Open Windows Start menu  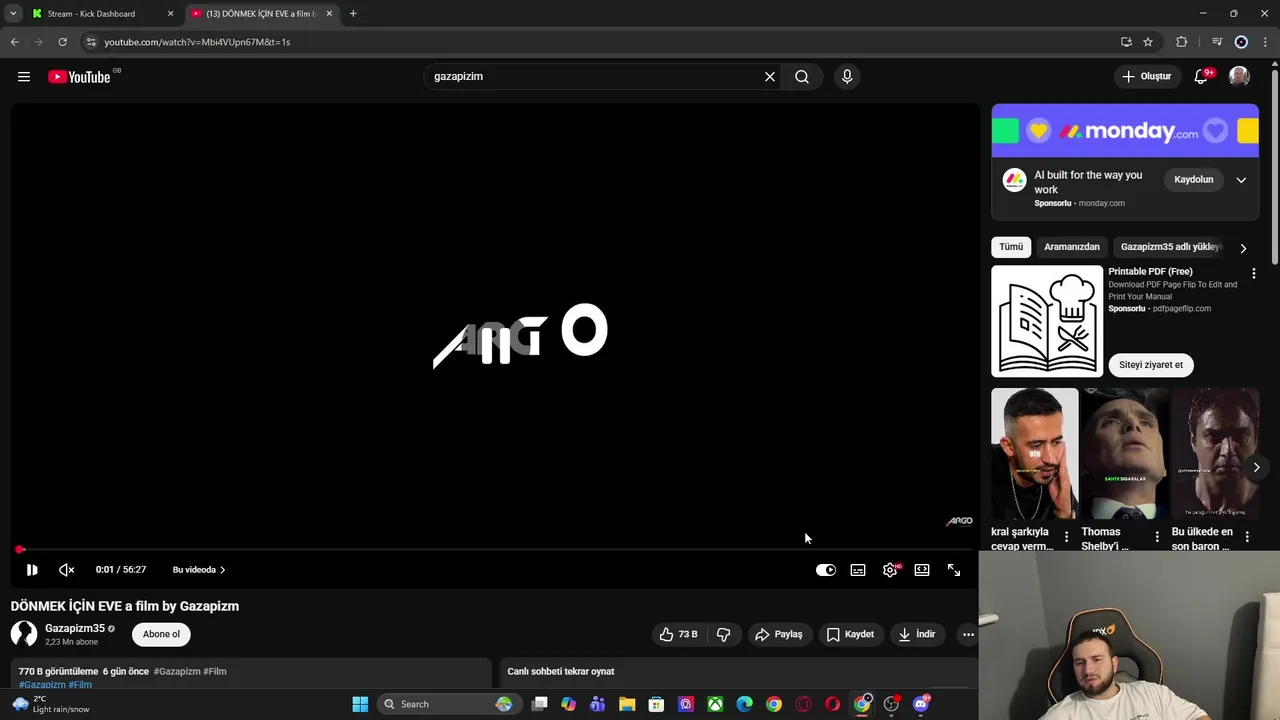(x=360, y=704)
